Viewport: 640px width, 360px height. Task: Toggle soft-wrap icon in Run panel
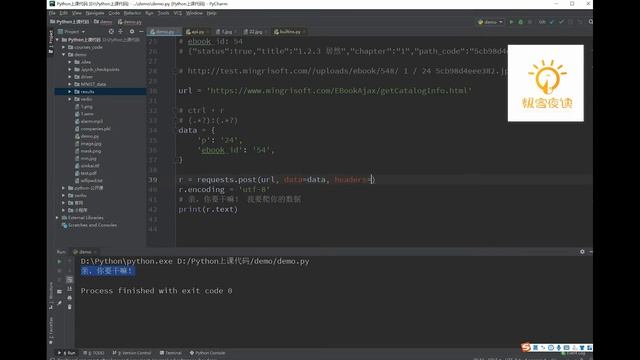pyautogui.click(x=69, y=280)
